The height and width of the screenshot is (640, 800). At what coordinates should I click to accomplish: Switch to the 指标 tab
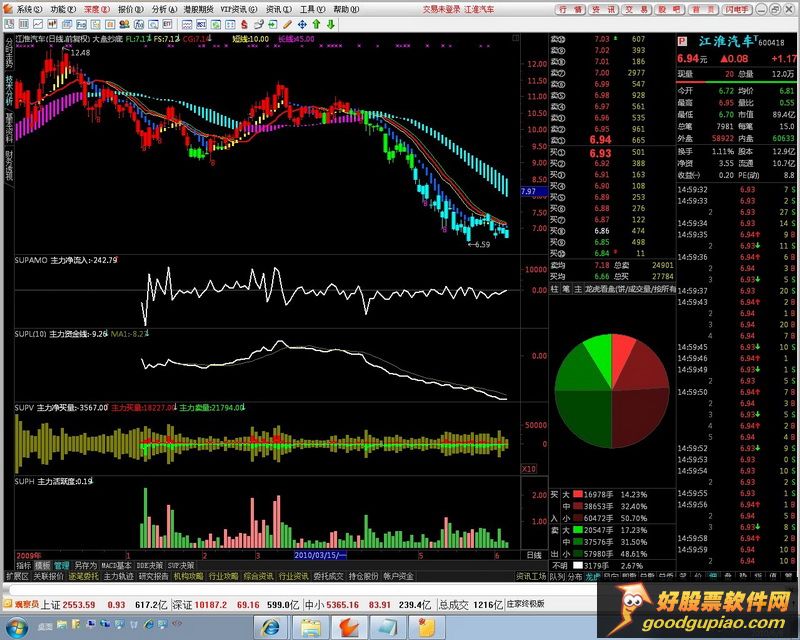[x=23, y=565]
